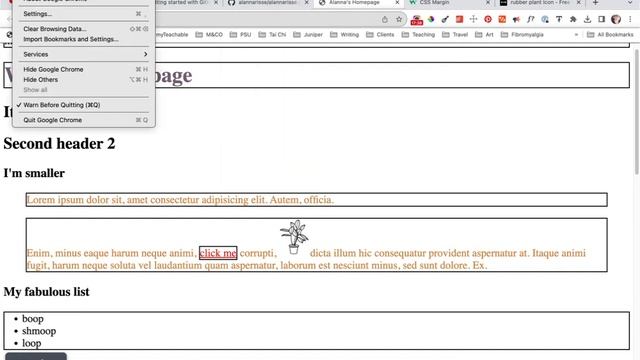The width and height of the screenshot is (640, 360).
Task: Click the myTeachable bookmark
Action: click(x=172, y=35)
